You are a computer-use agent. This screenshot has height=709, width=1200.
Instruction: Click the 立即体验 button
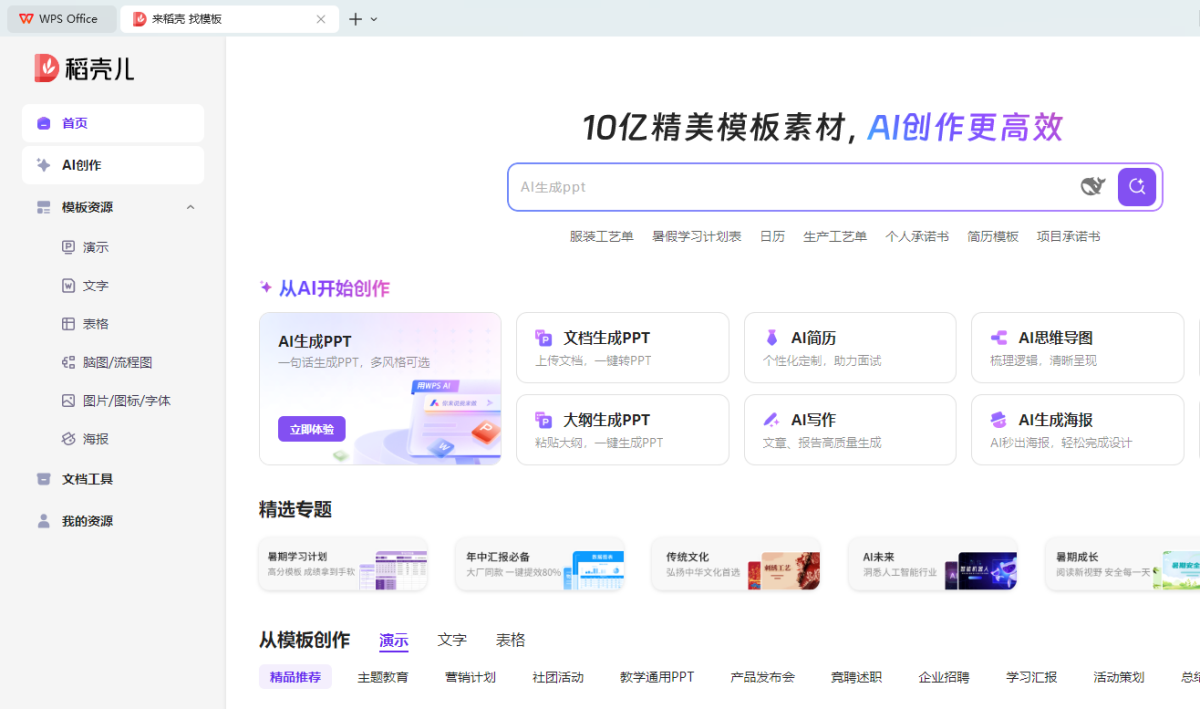point(311,429)
